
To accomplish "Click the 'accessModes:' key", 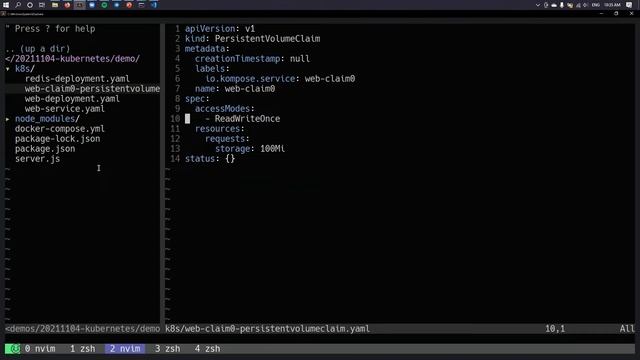I will 224,109.
